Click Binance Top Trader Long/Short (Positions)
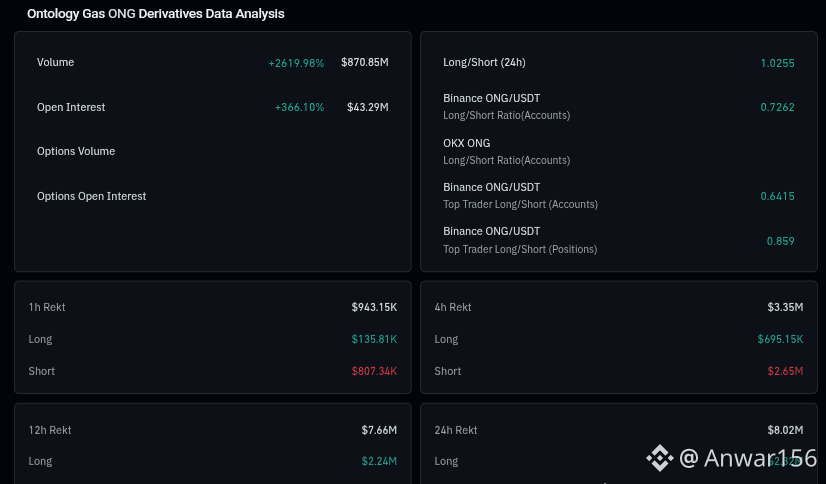 618,240
